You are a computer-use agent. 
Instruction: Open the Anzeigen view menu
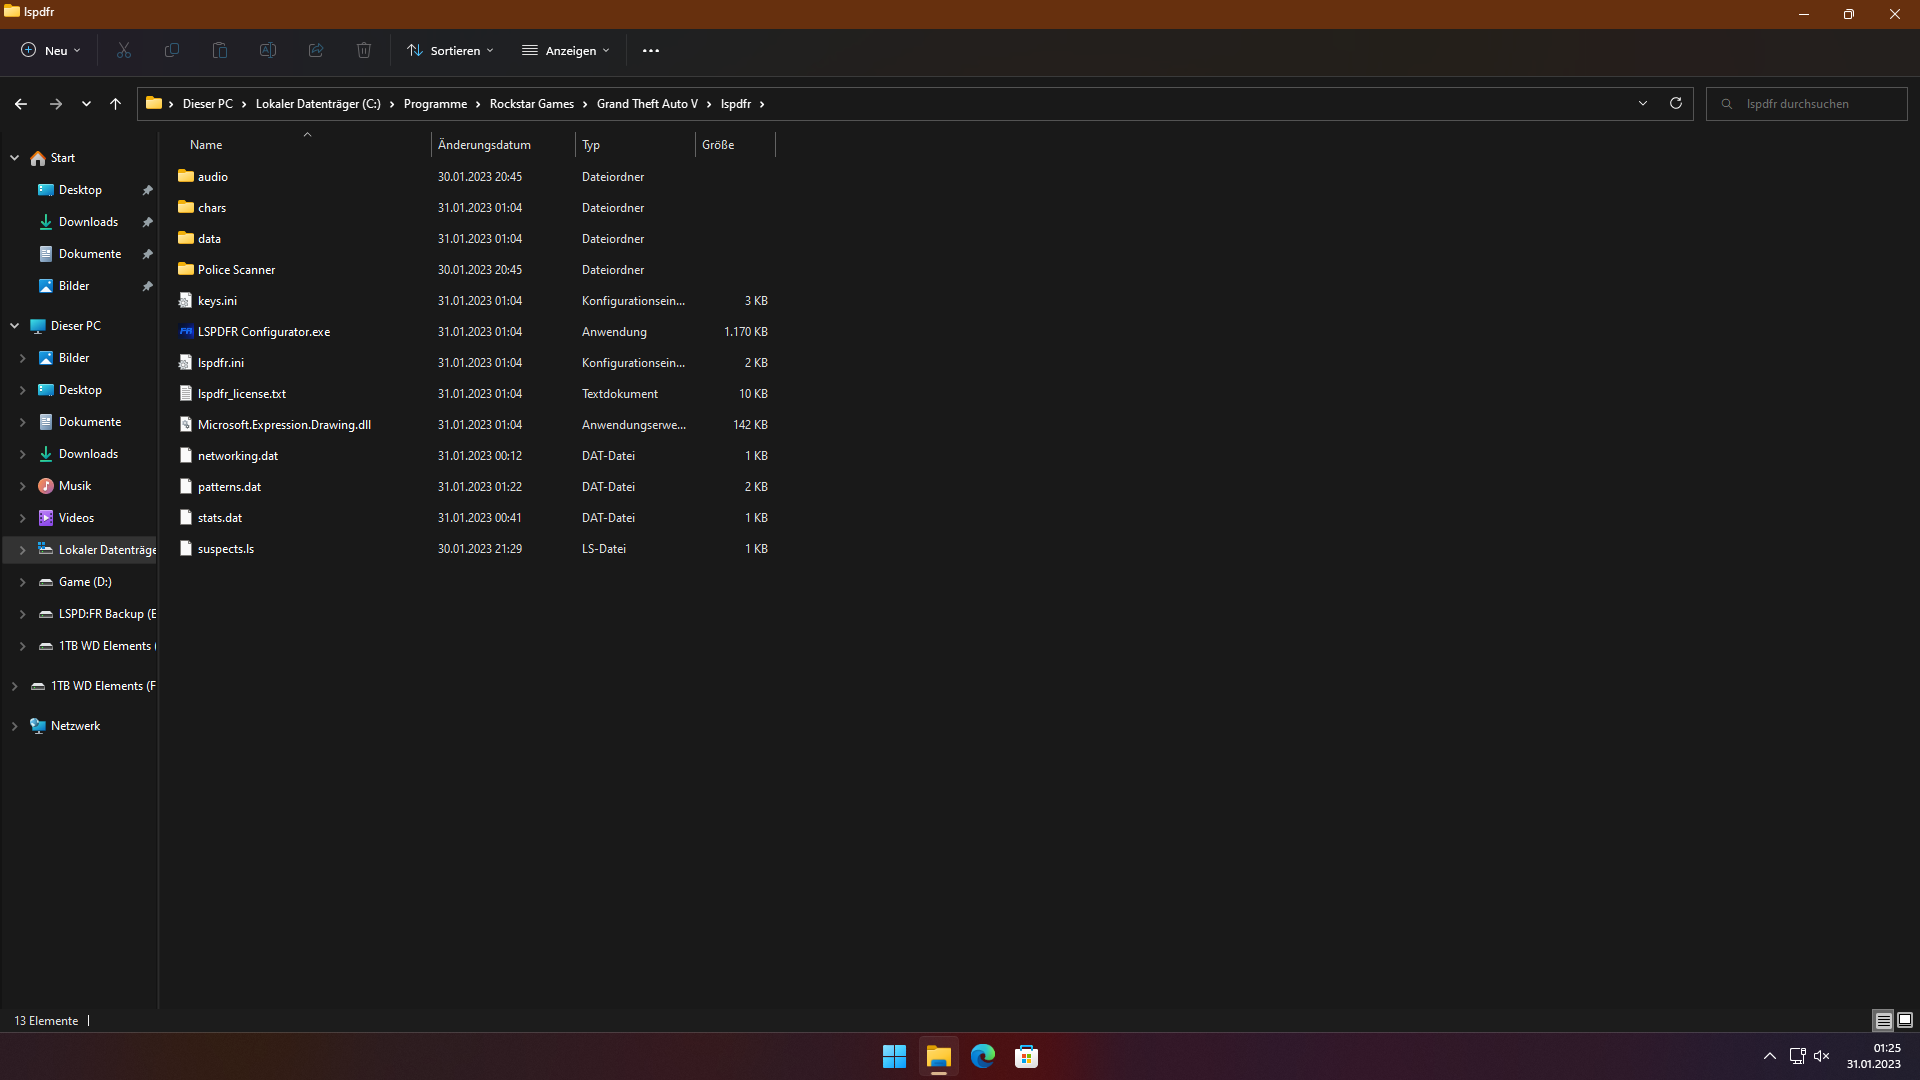pyautogui.click(x=566, y=50)
